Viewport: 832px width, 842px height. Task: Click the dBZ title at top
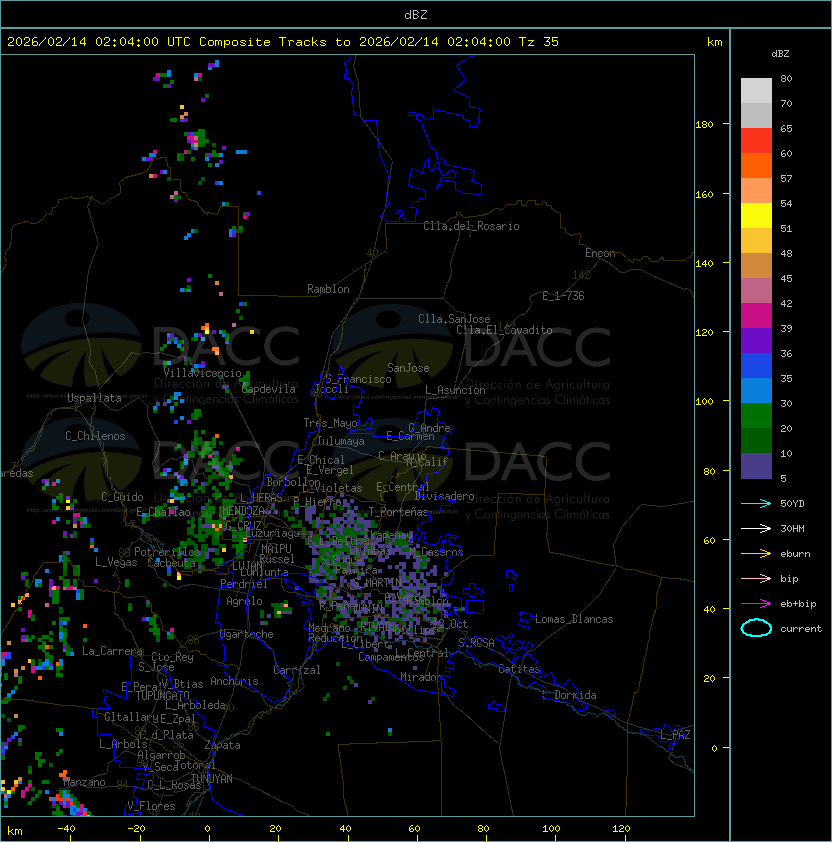click(x=416, y=14)
